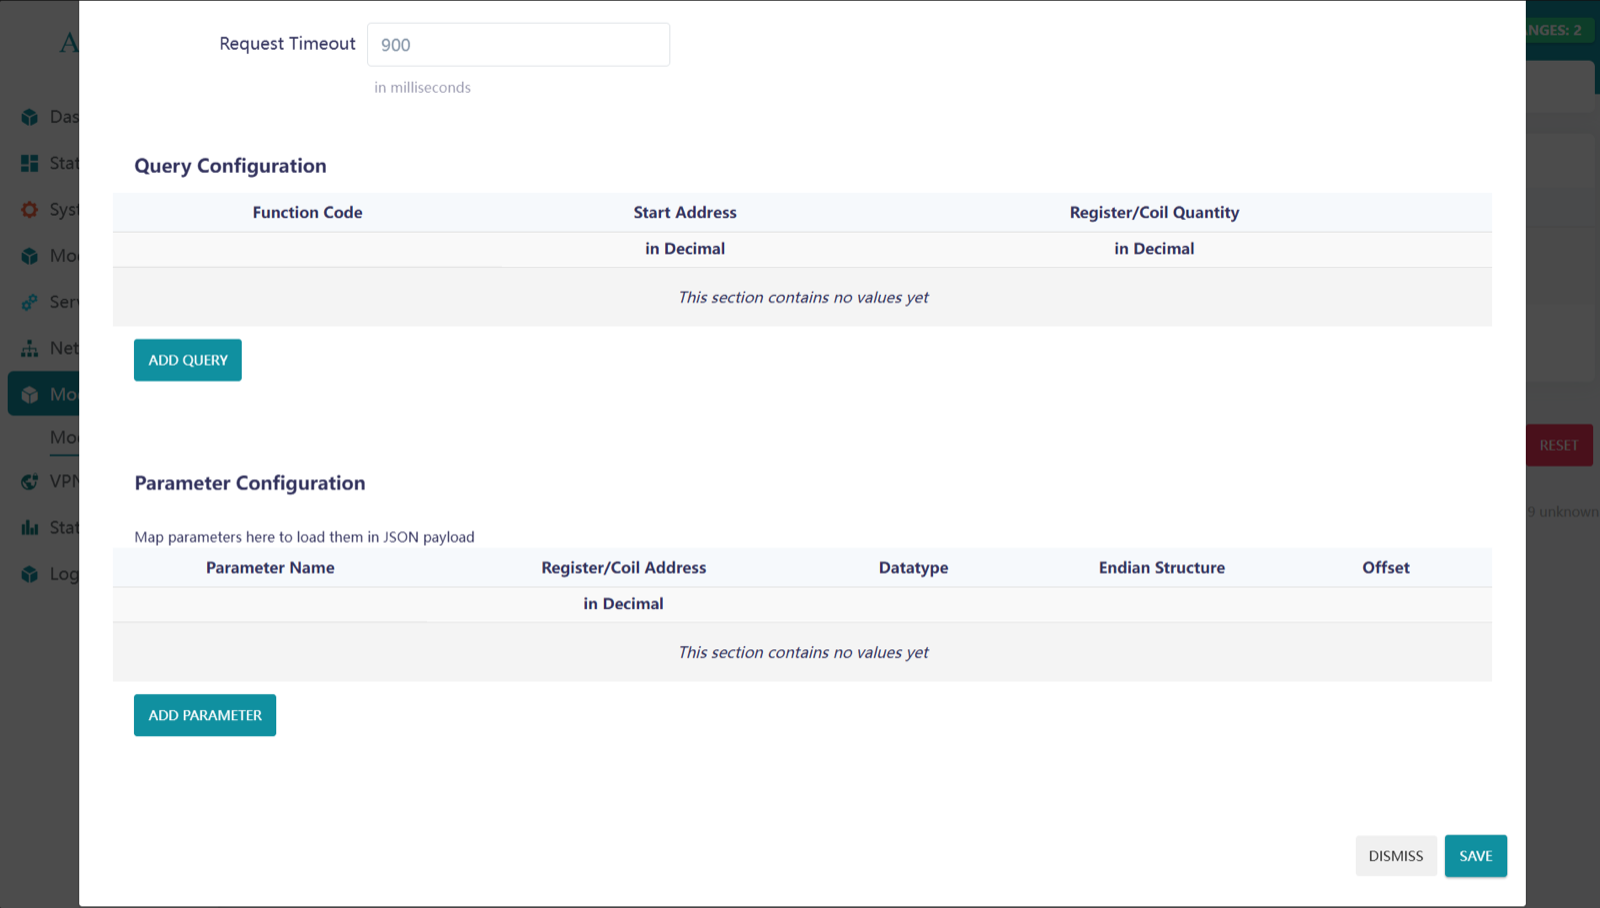
Task: Select the Modbus submenu entry
Action: coord(62,437)
